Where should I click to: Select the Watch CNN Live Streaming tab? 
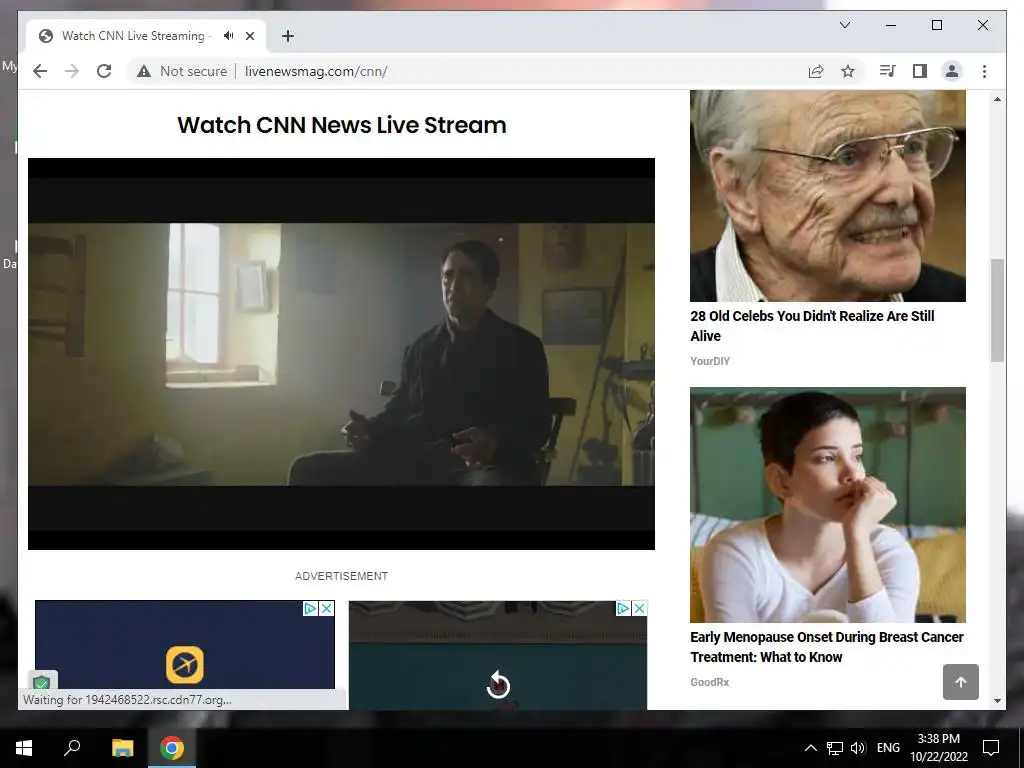(x=146, y=36)
